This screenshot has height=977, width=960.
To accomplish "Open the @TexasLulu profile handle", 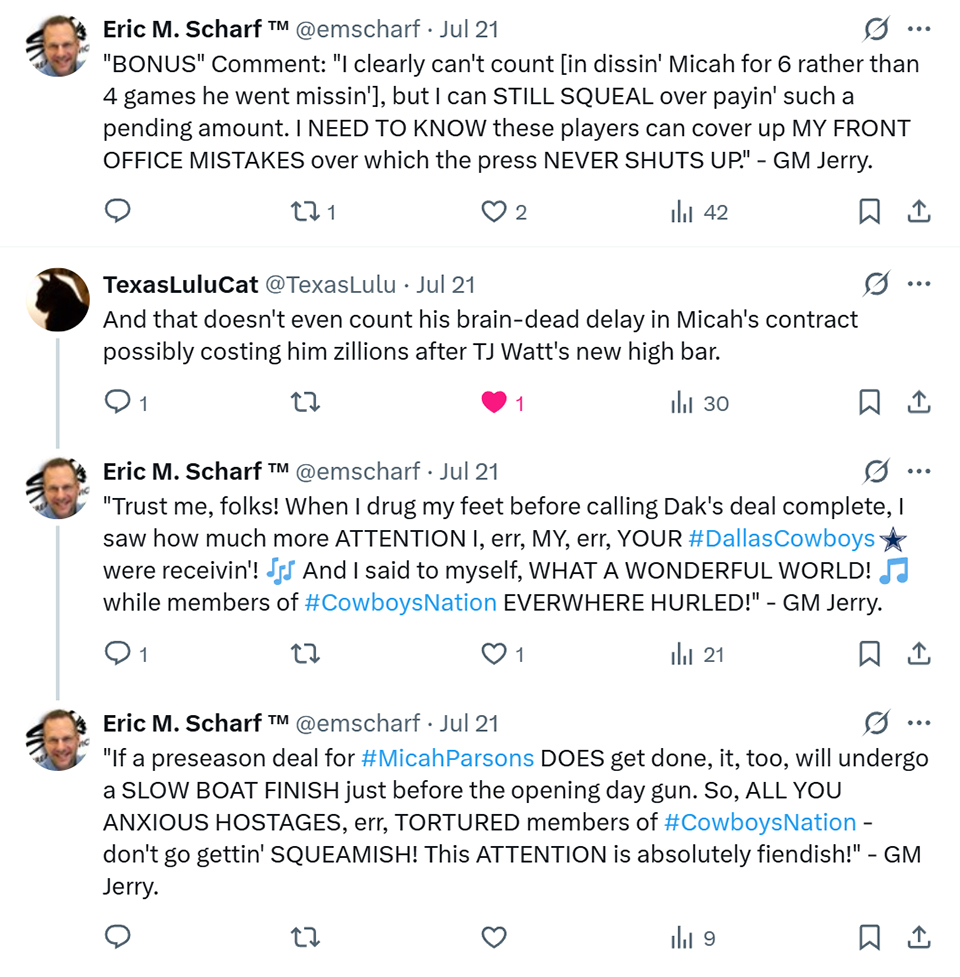I will coord(330,285).
